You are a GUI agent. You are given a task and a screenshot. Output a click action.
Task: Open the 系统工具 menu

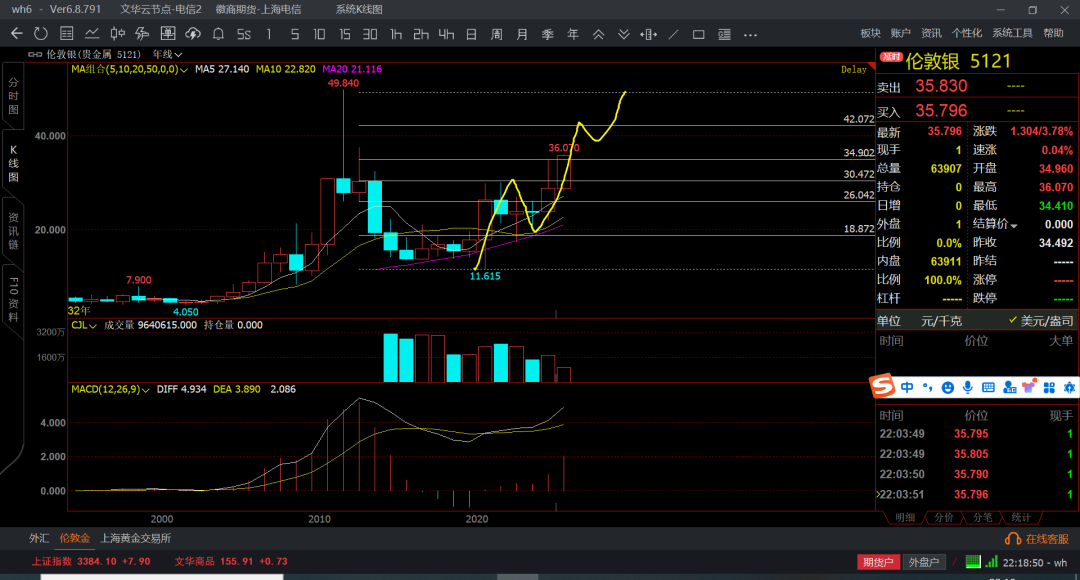pyautogui.click(x=1012, y=33)
